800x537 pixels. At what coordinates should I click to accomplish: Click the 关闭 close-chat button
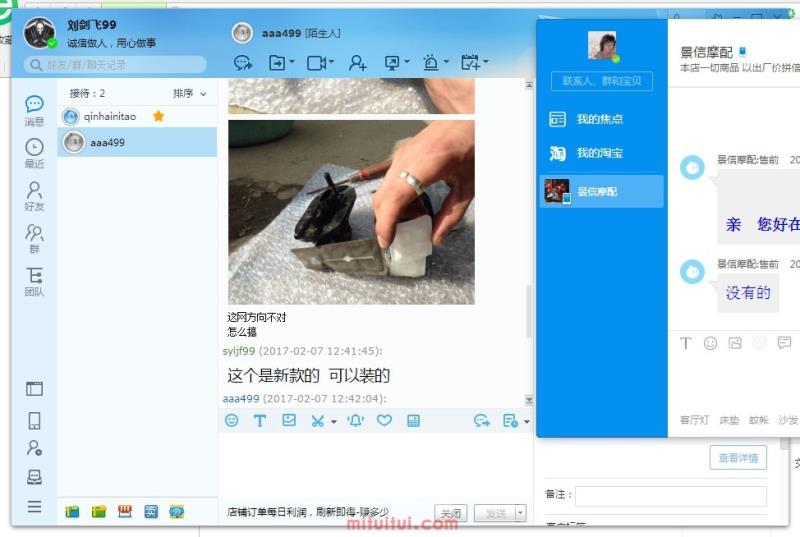(451, 513)
